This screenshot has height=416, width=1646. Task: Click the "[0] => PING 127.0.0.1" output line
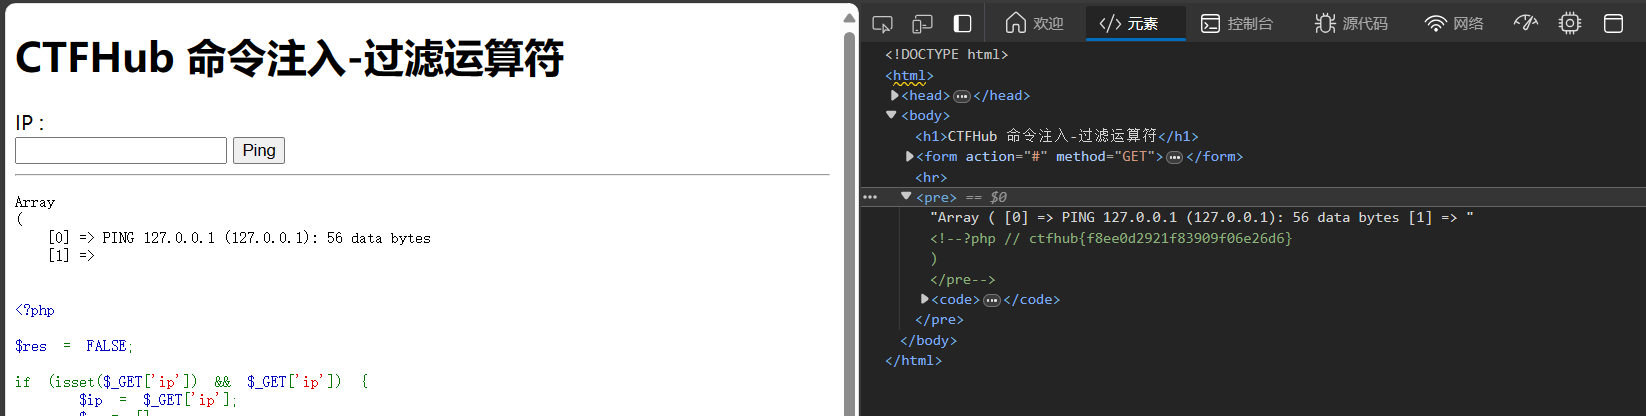pyautogui.click(x=239, y=238)
